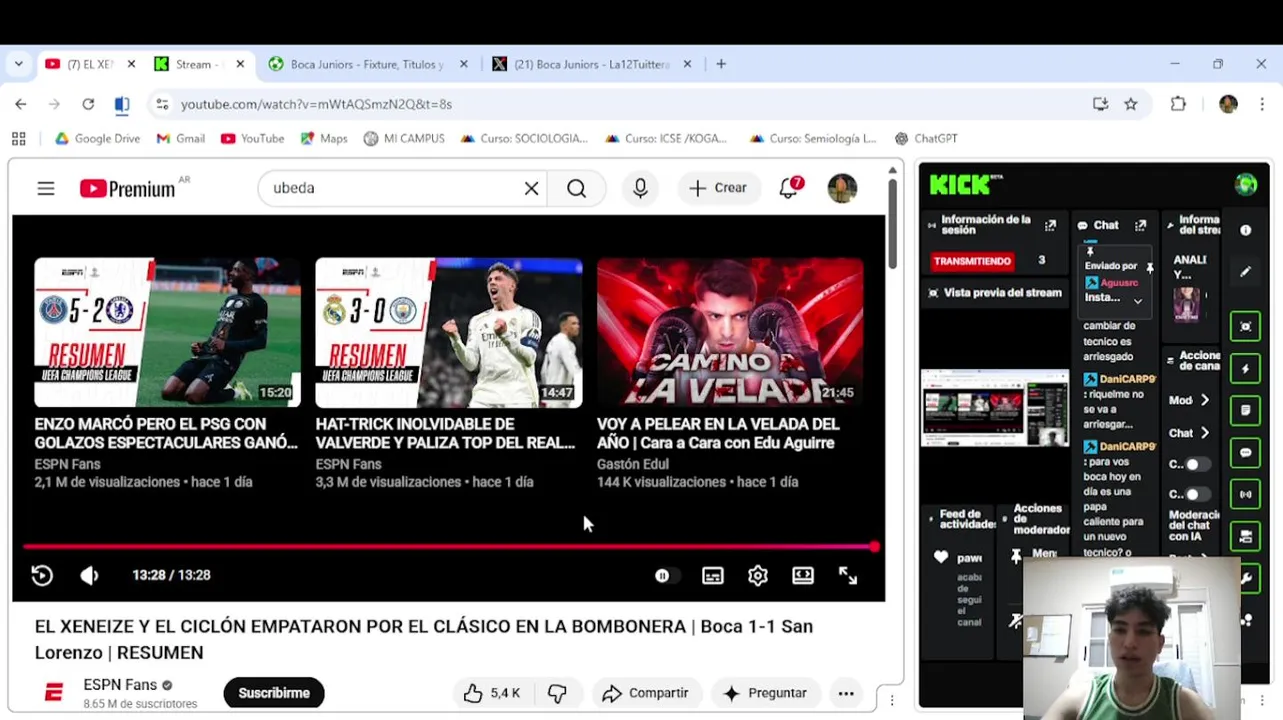Open the Real Madrid 3-0 resumen thumbnail
Image resolution: width=1283 pixels, height=720 pixels.
tap(449, 332)
